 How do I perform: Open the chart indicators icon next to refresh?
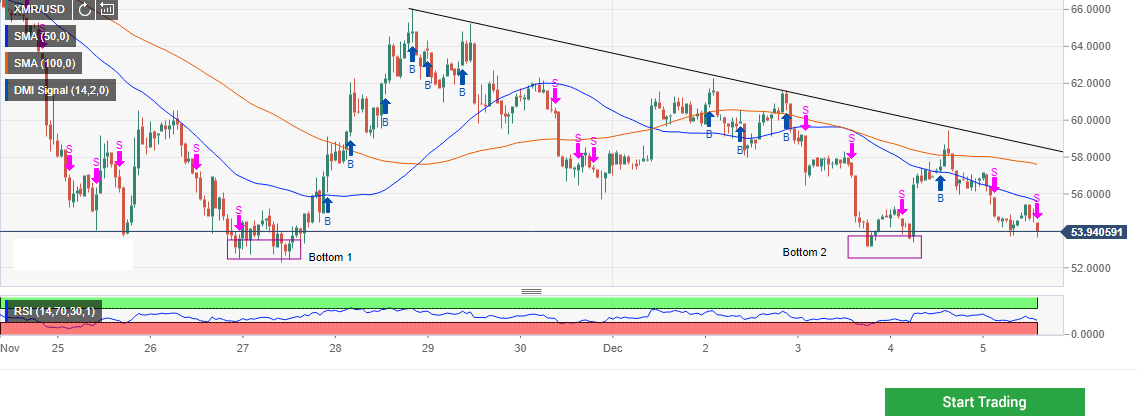107,10
